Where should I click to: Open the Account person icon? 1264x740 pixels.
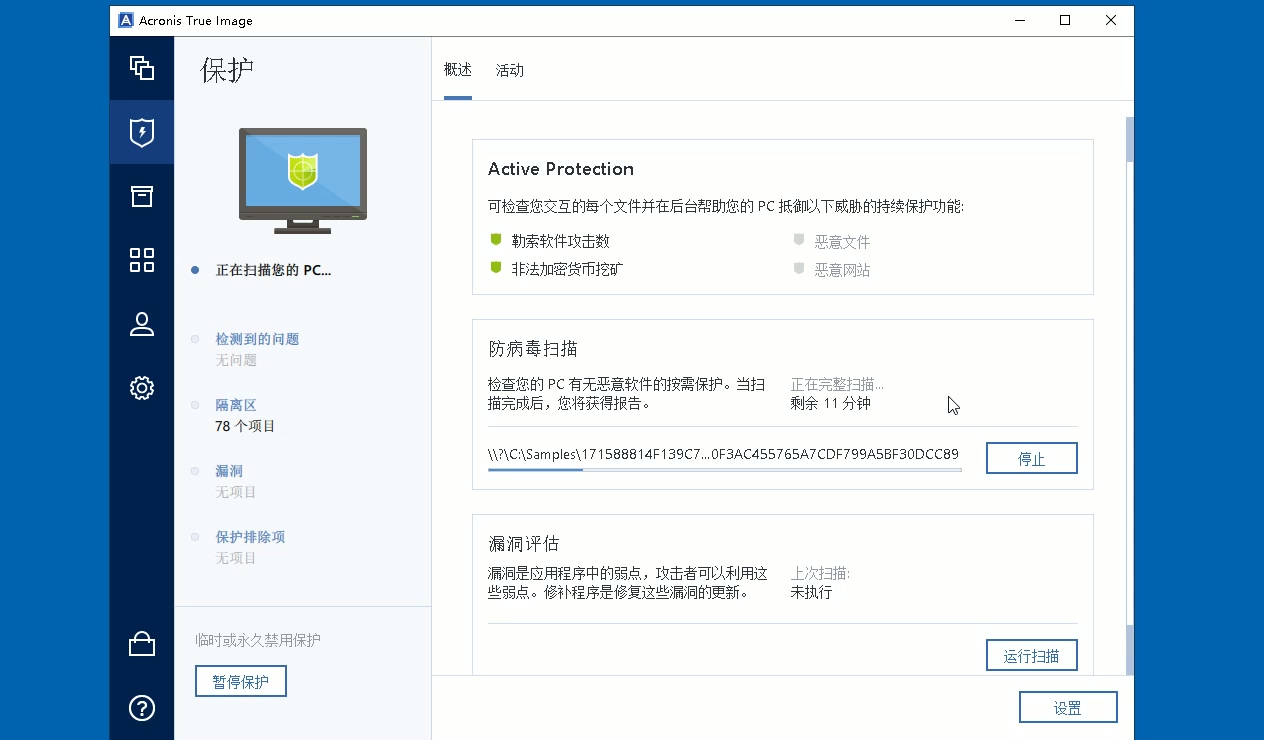click(142, 324)
